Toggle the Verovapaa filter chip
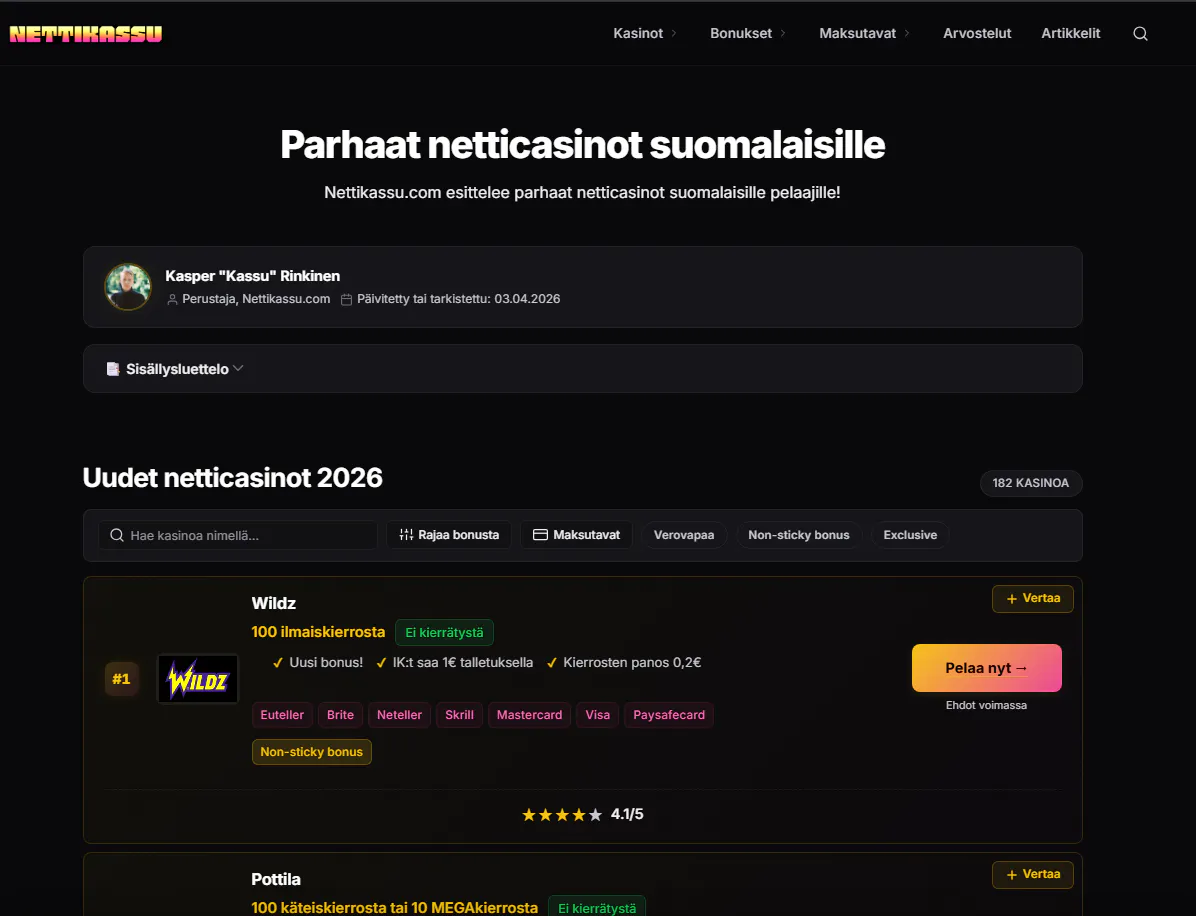1196x916 pixels. [x=684, y=535]
